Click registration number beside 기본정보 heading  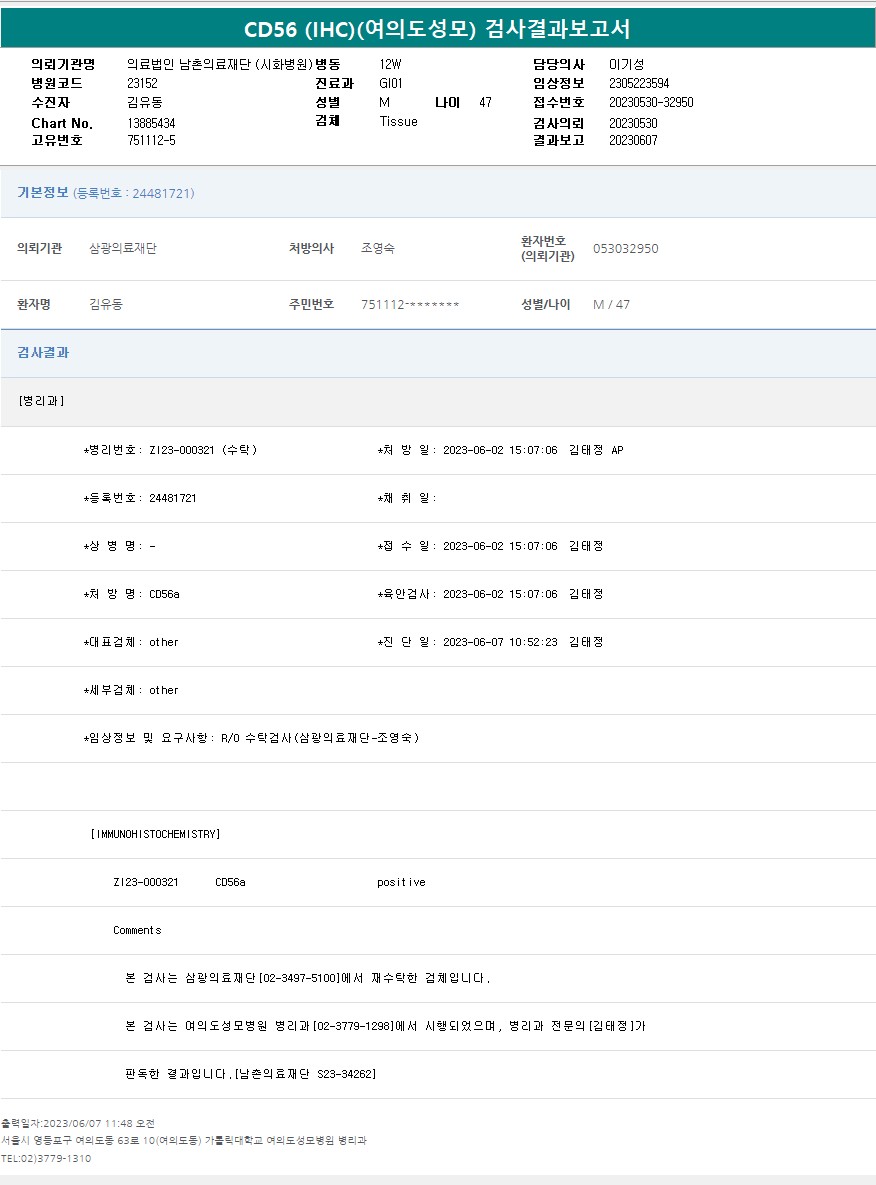coord(134,194)
